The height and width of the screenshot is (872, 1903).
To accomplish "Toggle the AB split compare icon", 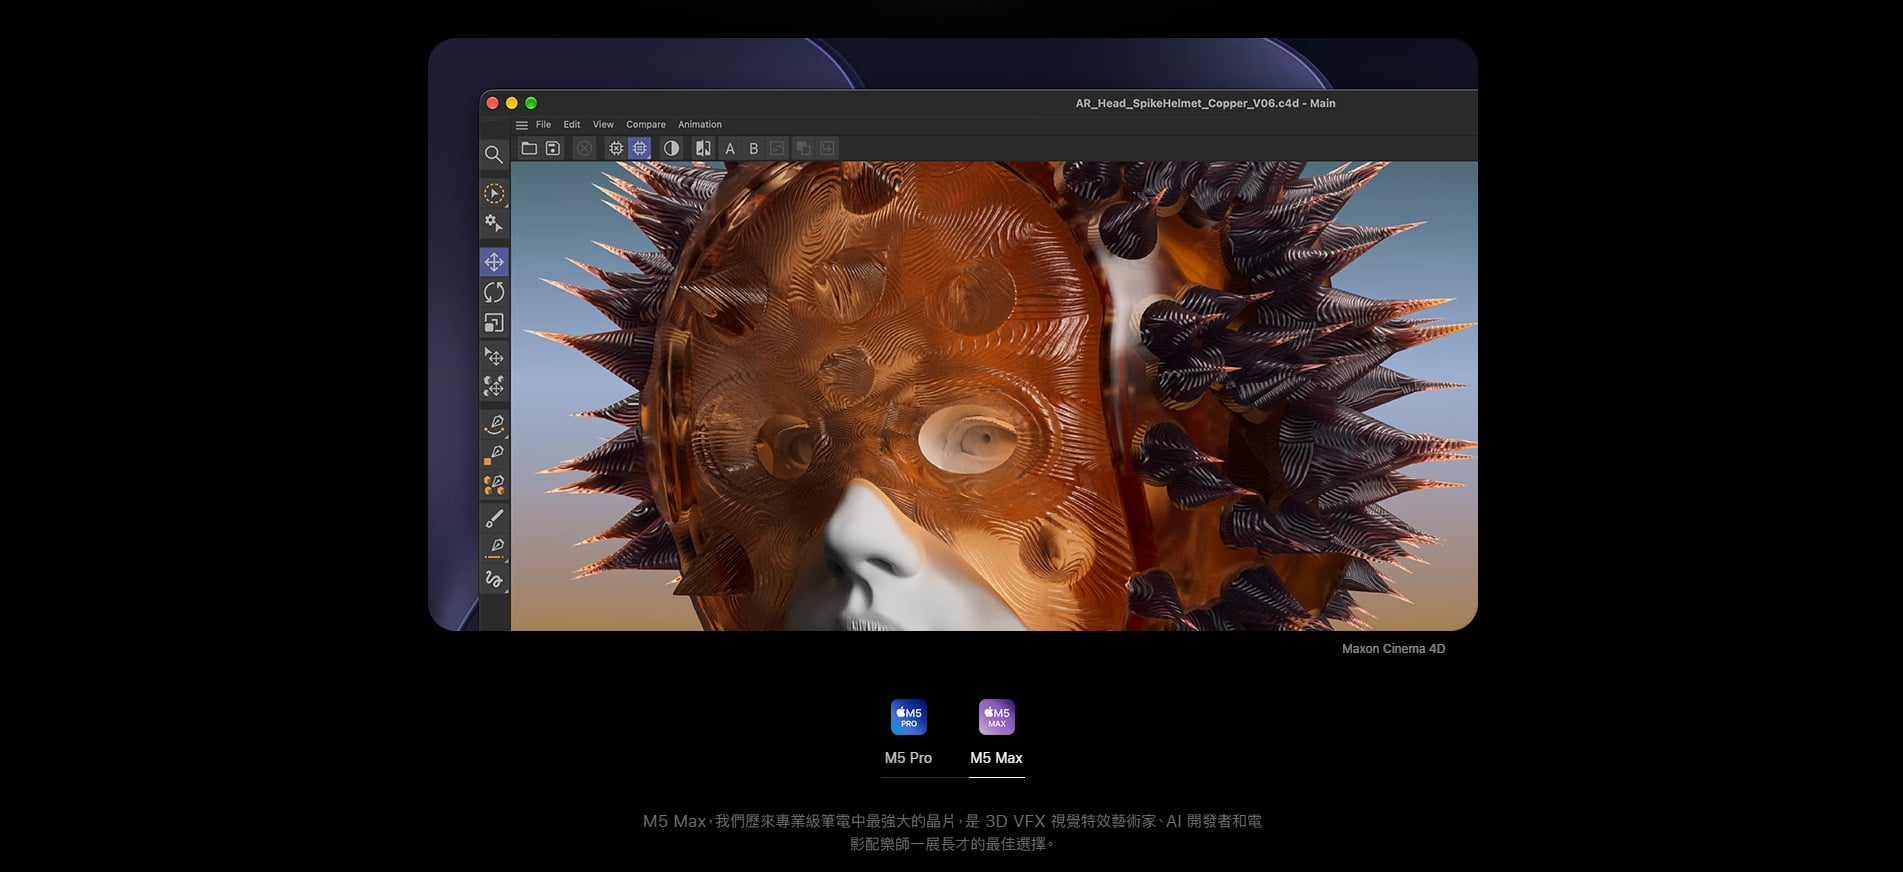I will tap(703, 148).
